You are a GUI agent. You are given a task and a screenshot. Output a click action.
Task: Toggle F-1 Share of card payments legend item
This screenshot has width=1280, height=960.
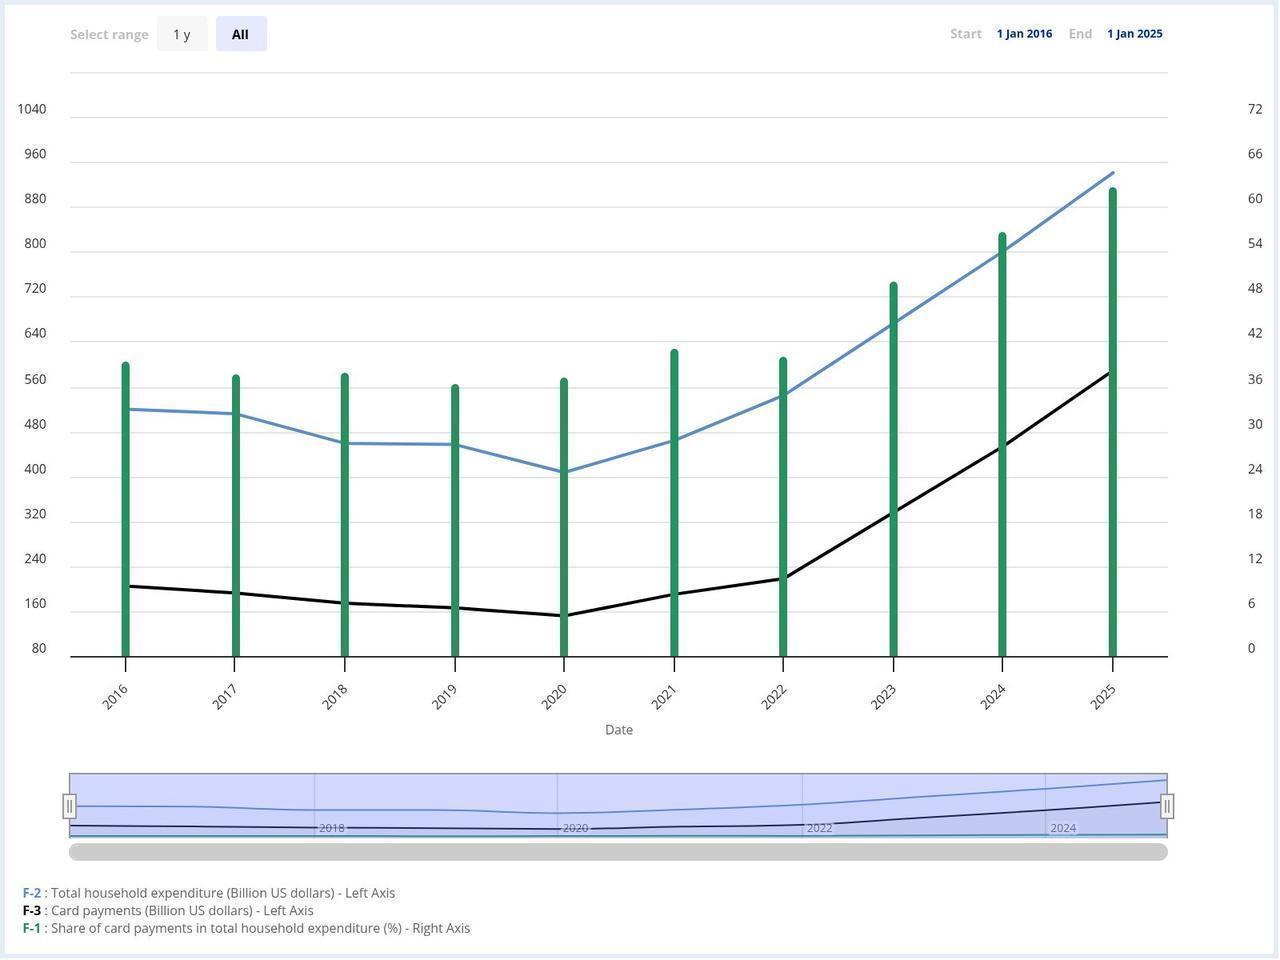point(246,928)
